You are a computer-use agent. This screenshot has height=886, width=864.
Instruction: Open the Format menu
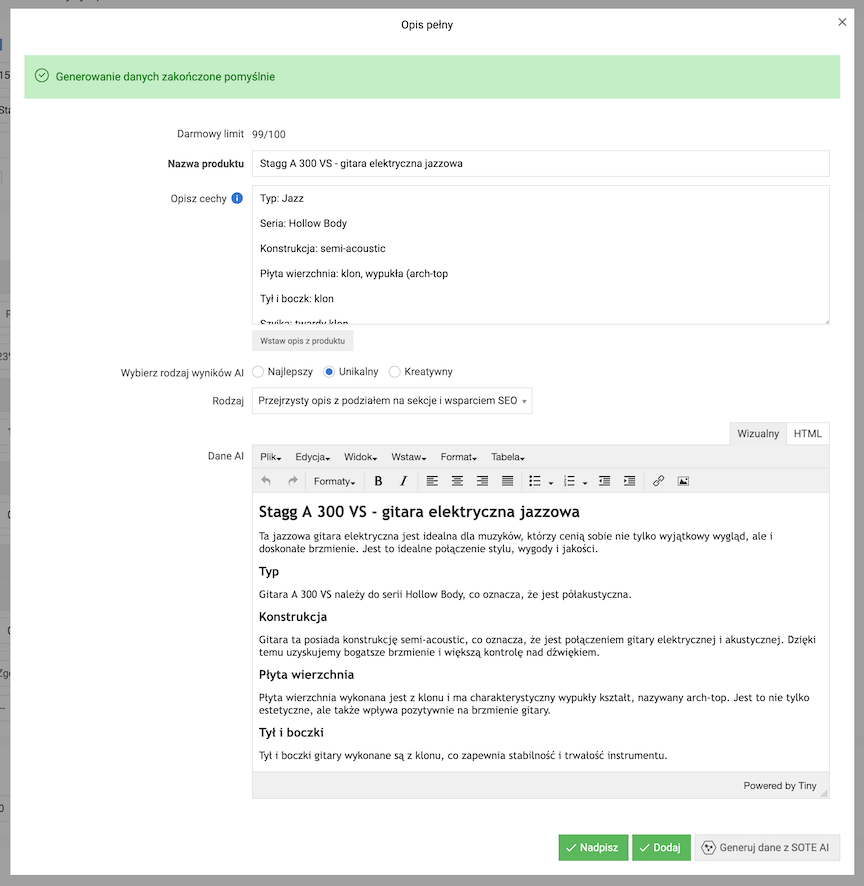pos(459,457)
